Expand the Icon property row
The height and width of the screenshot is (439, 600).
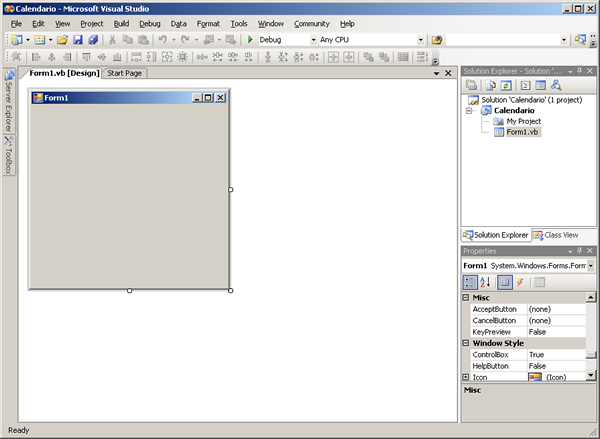[x=466, y=377]
